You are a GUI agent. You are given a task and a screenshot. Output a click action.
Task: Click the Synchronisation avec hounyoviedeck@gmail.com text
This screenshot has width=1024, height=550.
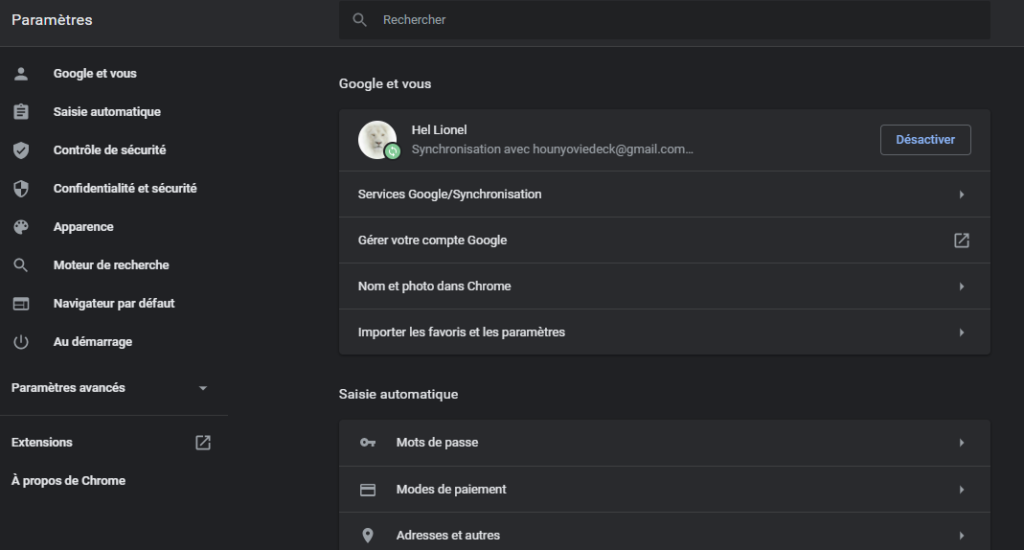552,150
